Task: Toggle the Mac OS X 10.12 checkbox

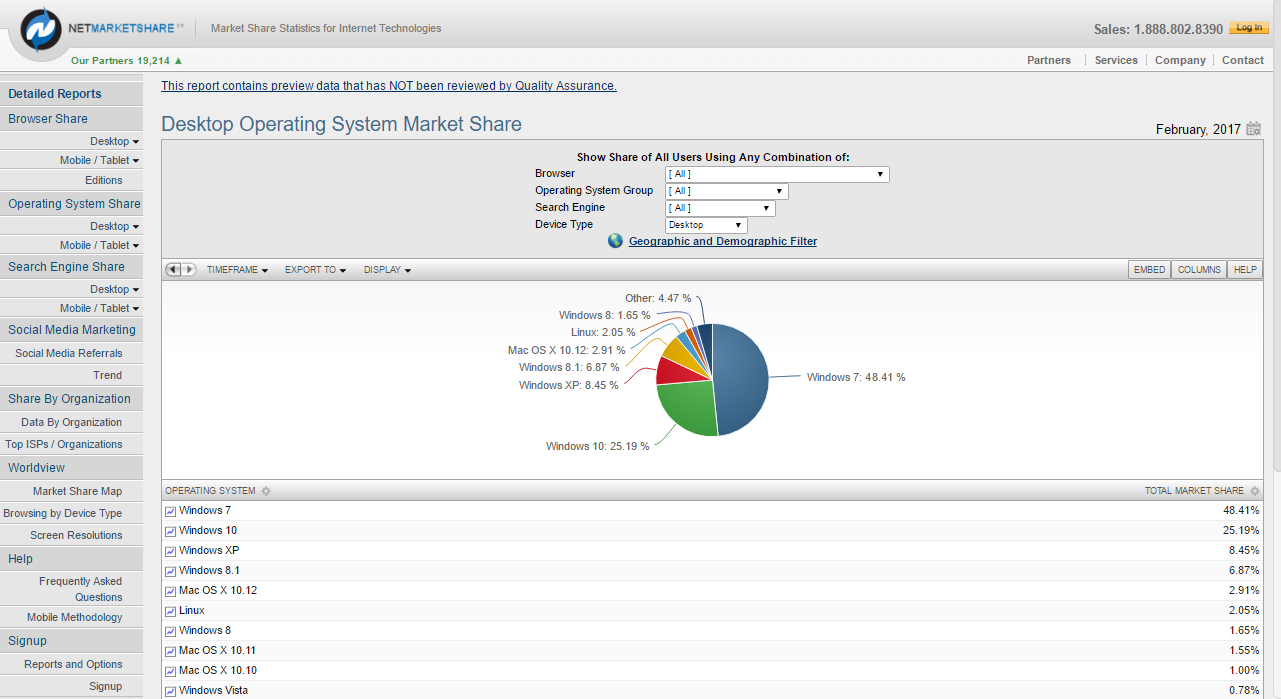Action: click(170, 591)
